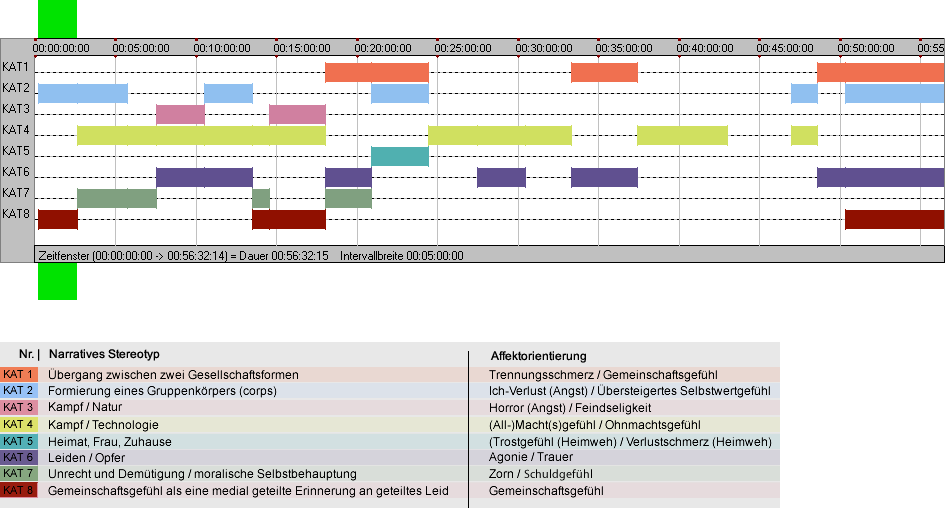
Task: Click 'Ich-Verlust (Angst) / Übersteigertes Selbstwertgefühl'
Action: coord(630,391)
